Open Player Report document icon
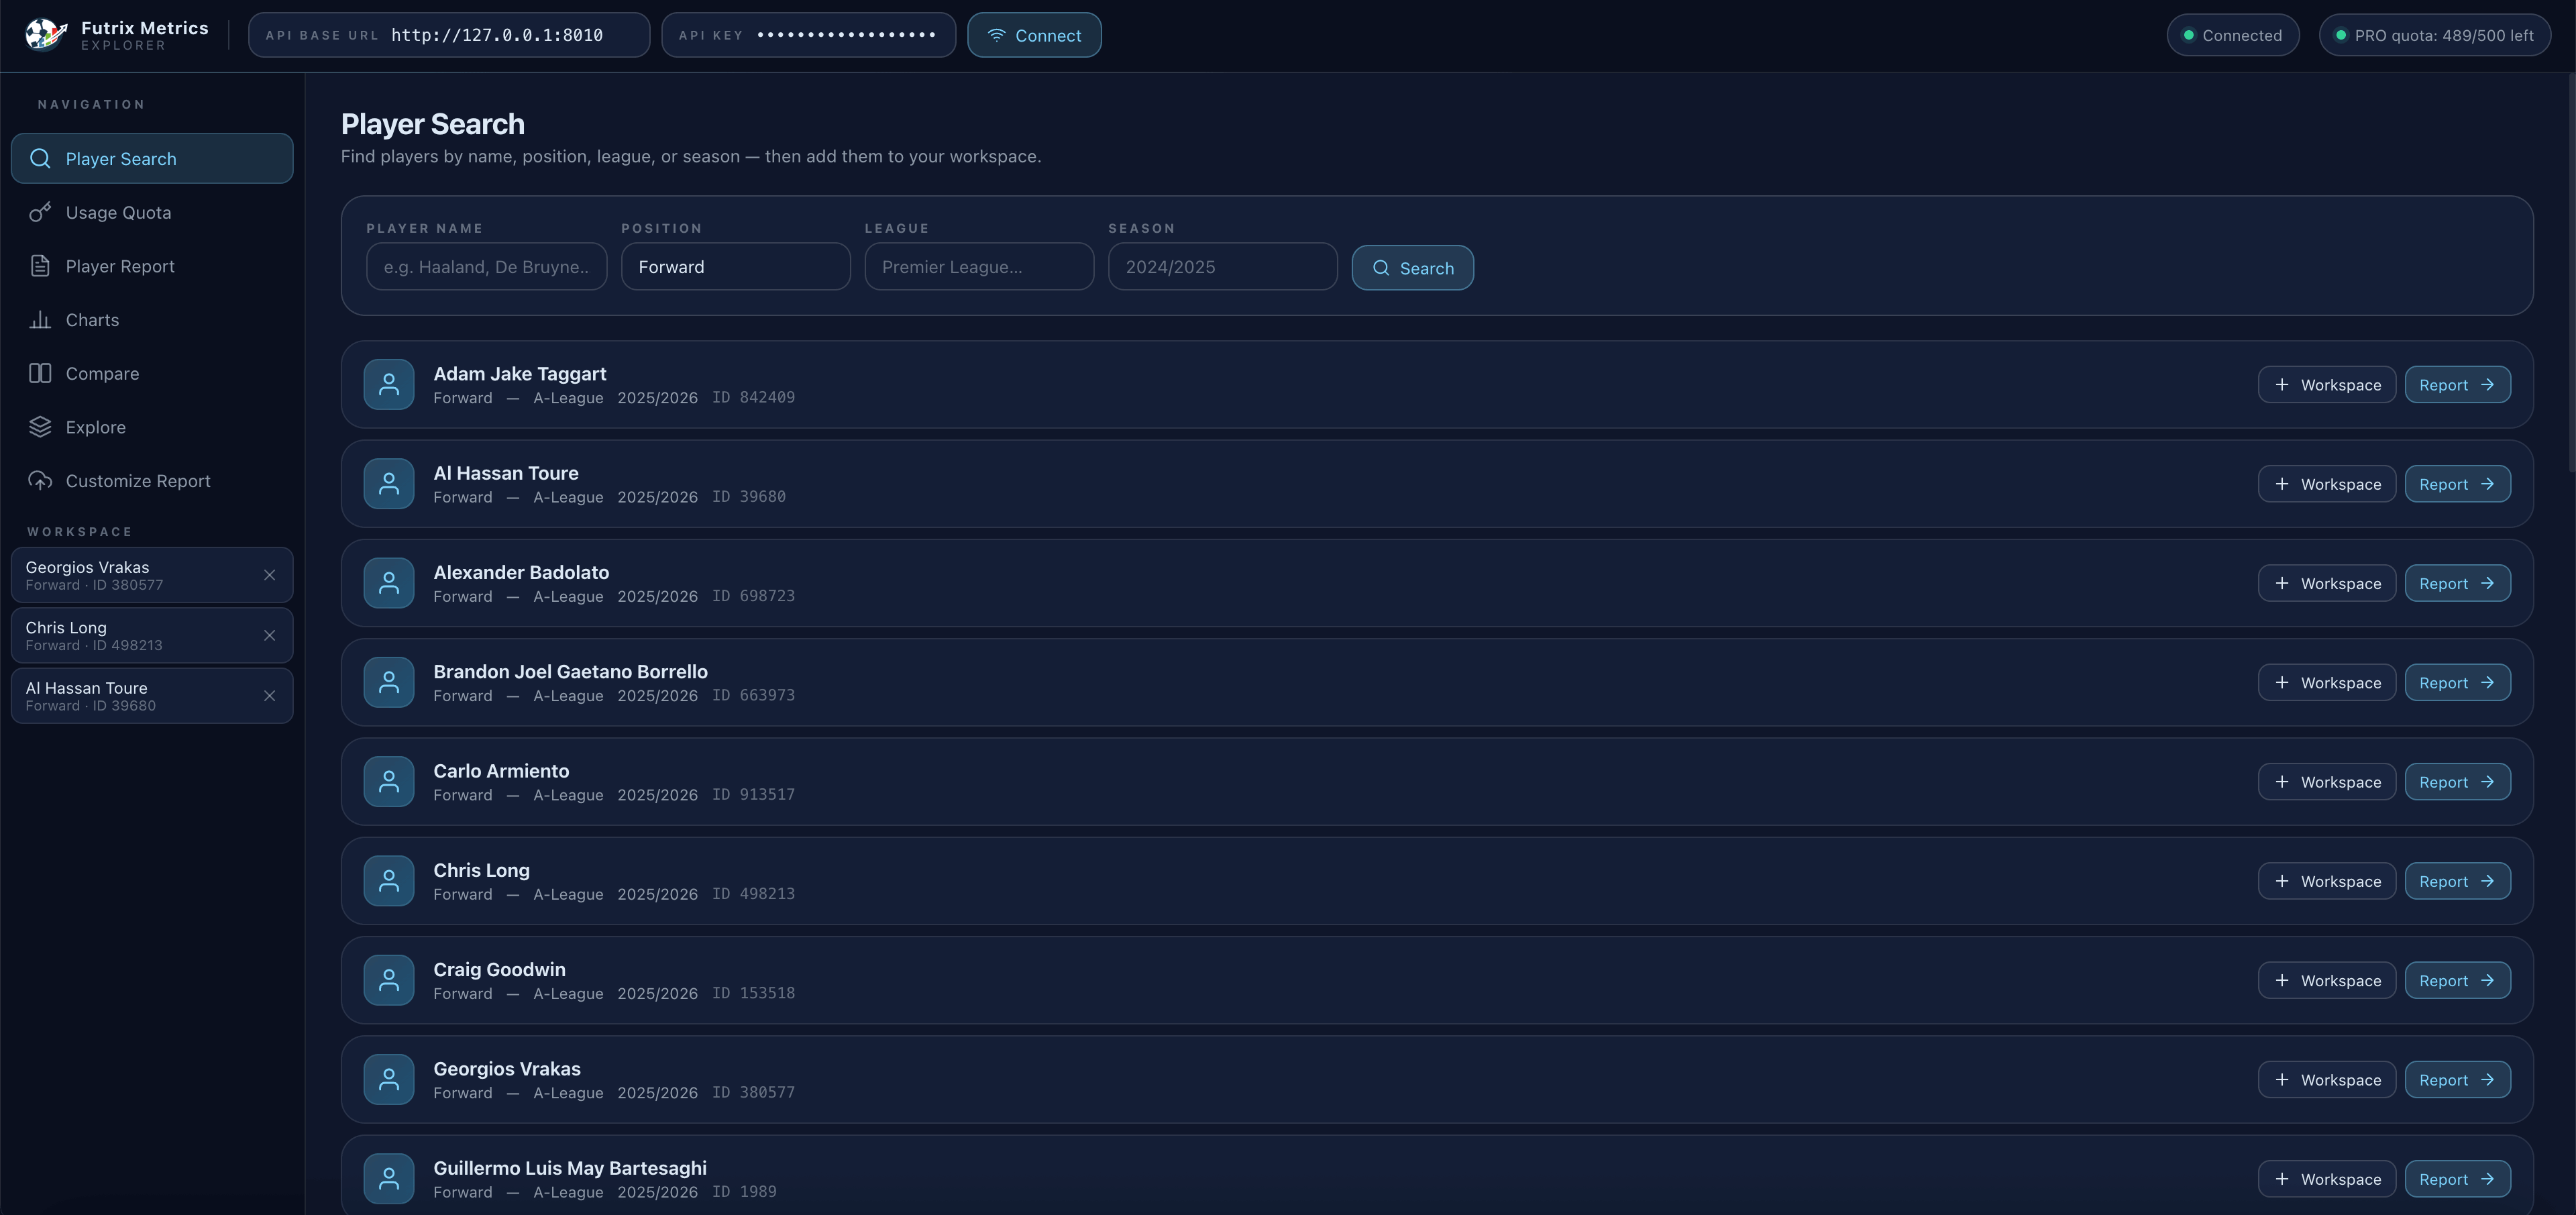The height and width of the screenshot is (1215, 2576). pos(40,266)
